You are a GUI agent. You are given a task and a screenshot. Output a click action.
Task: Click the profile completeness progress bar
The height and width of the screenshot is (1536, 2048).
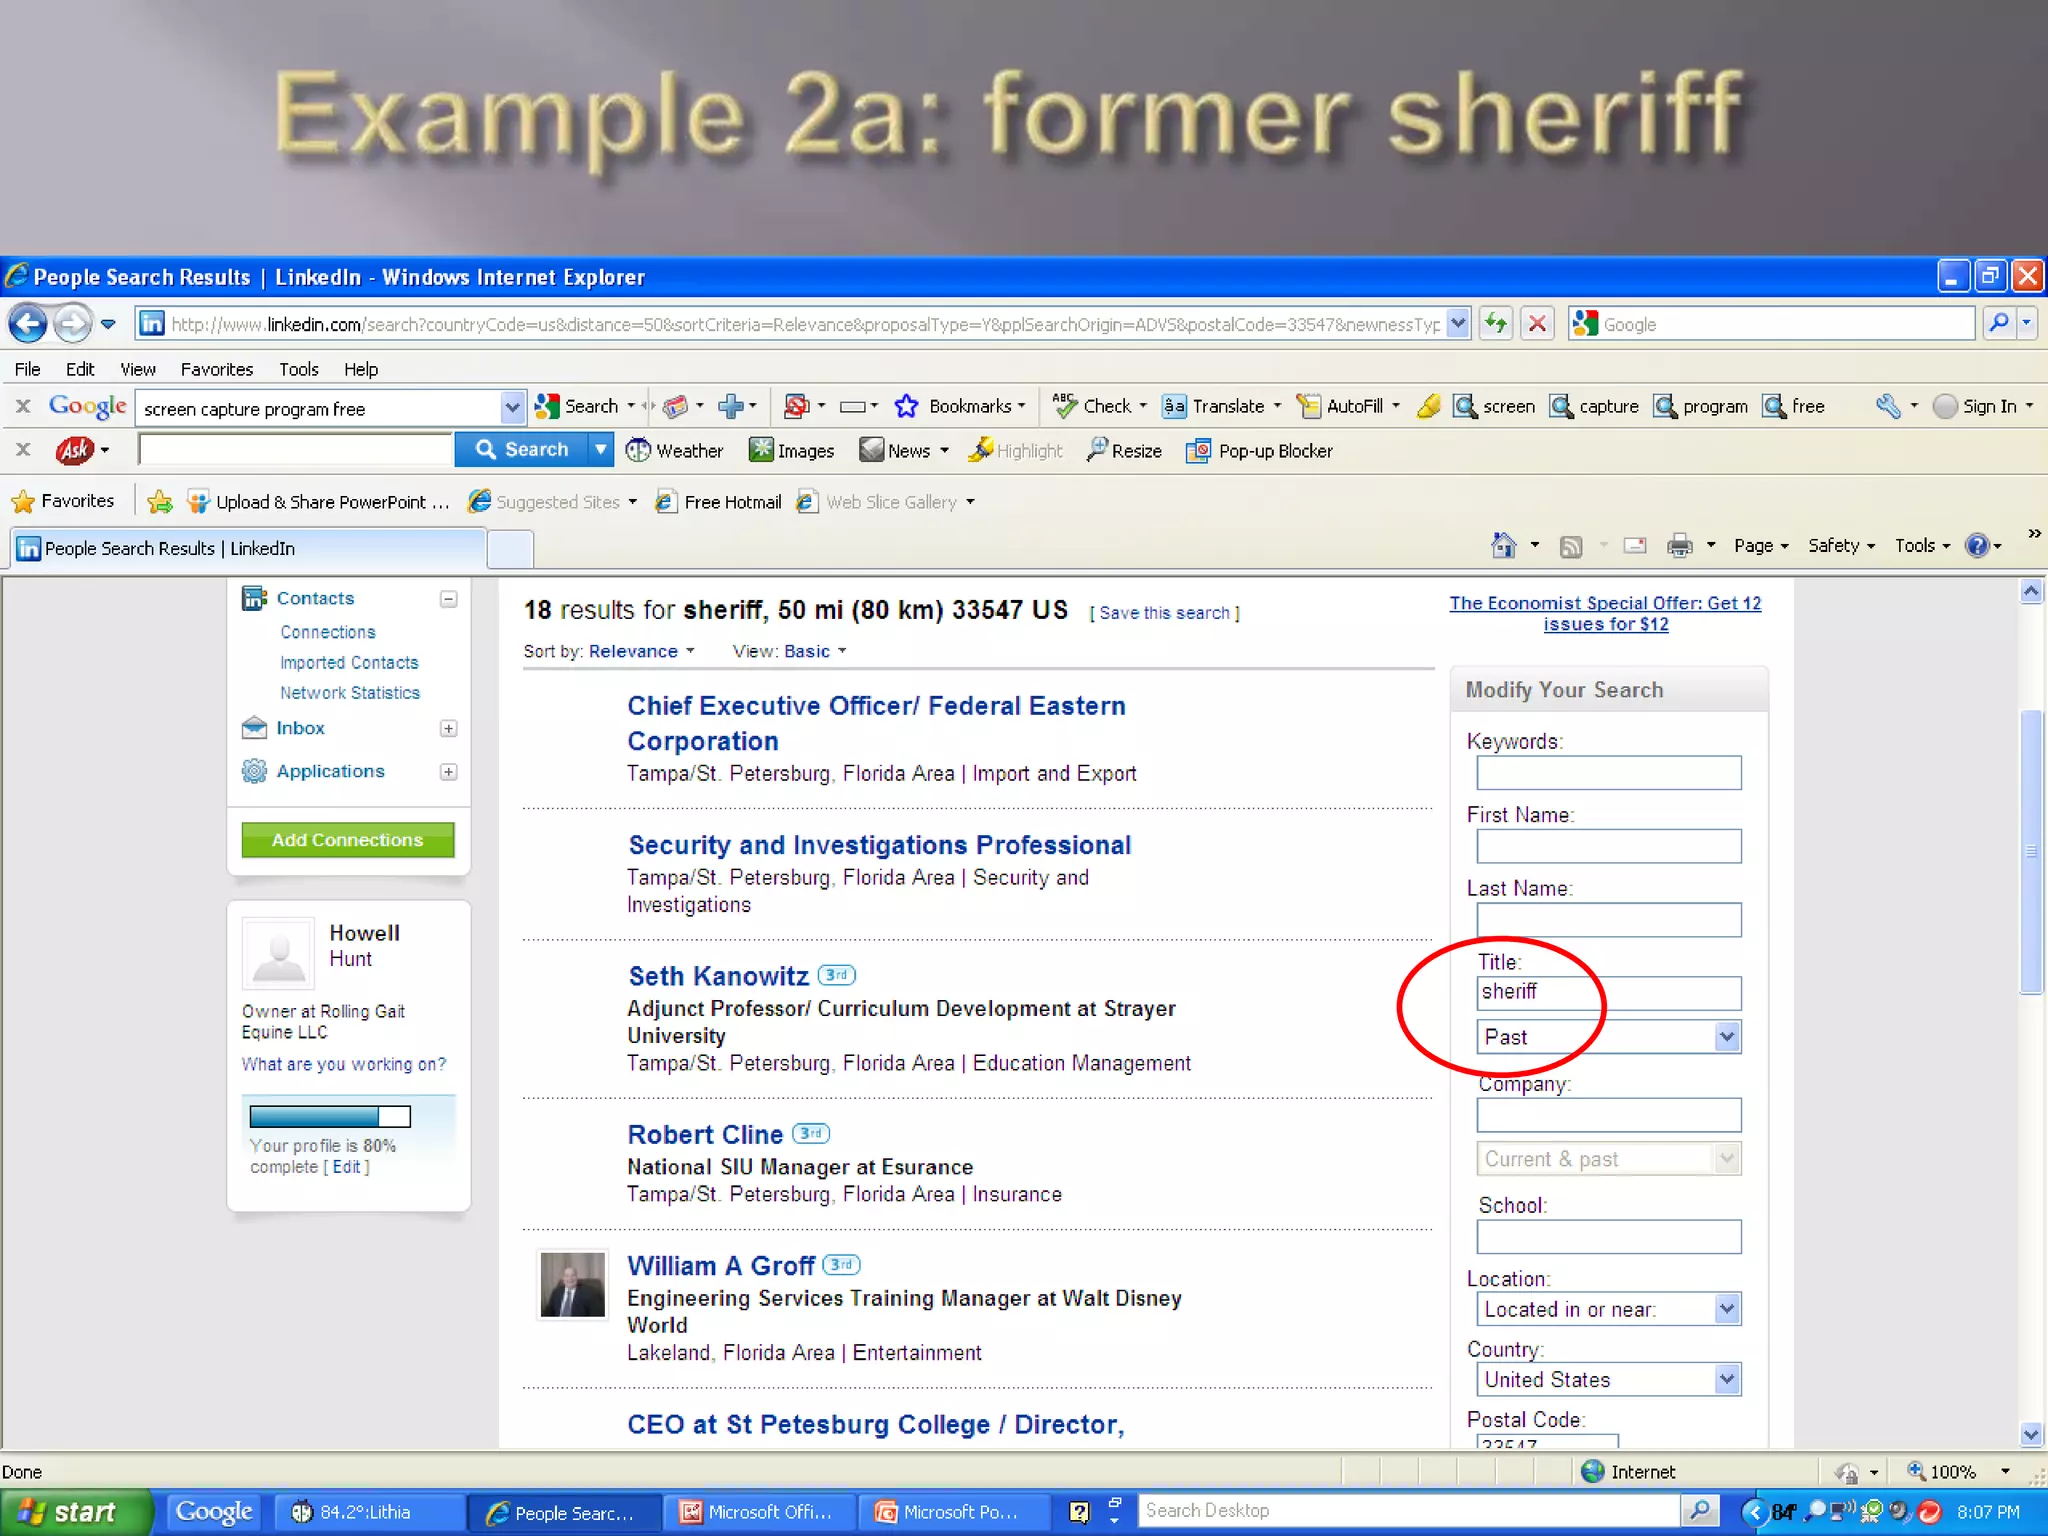tap(330, 1116)
